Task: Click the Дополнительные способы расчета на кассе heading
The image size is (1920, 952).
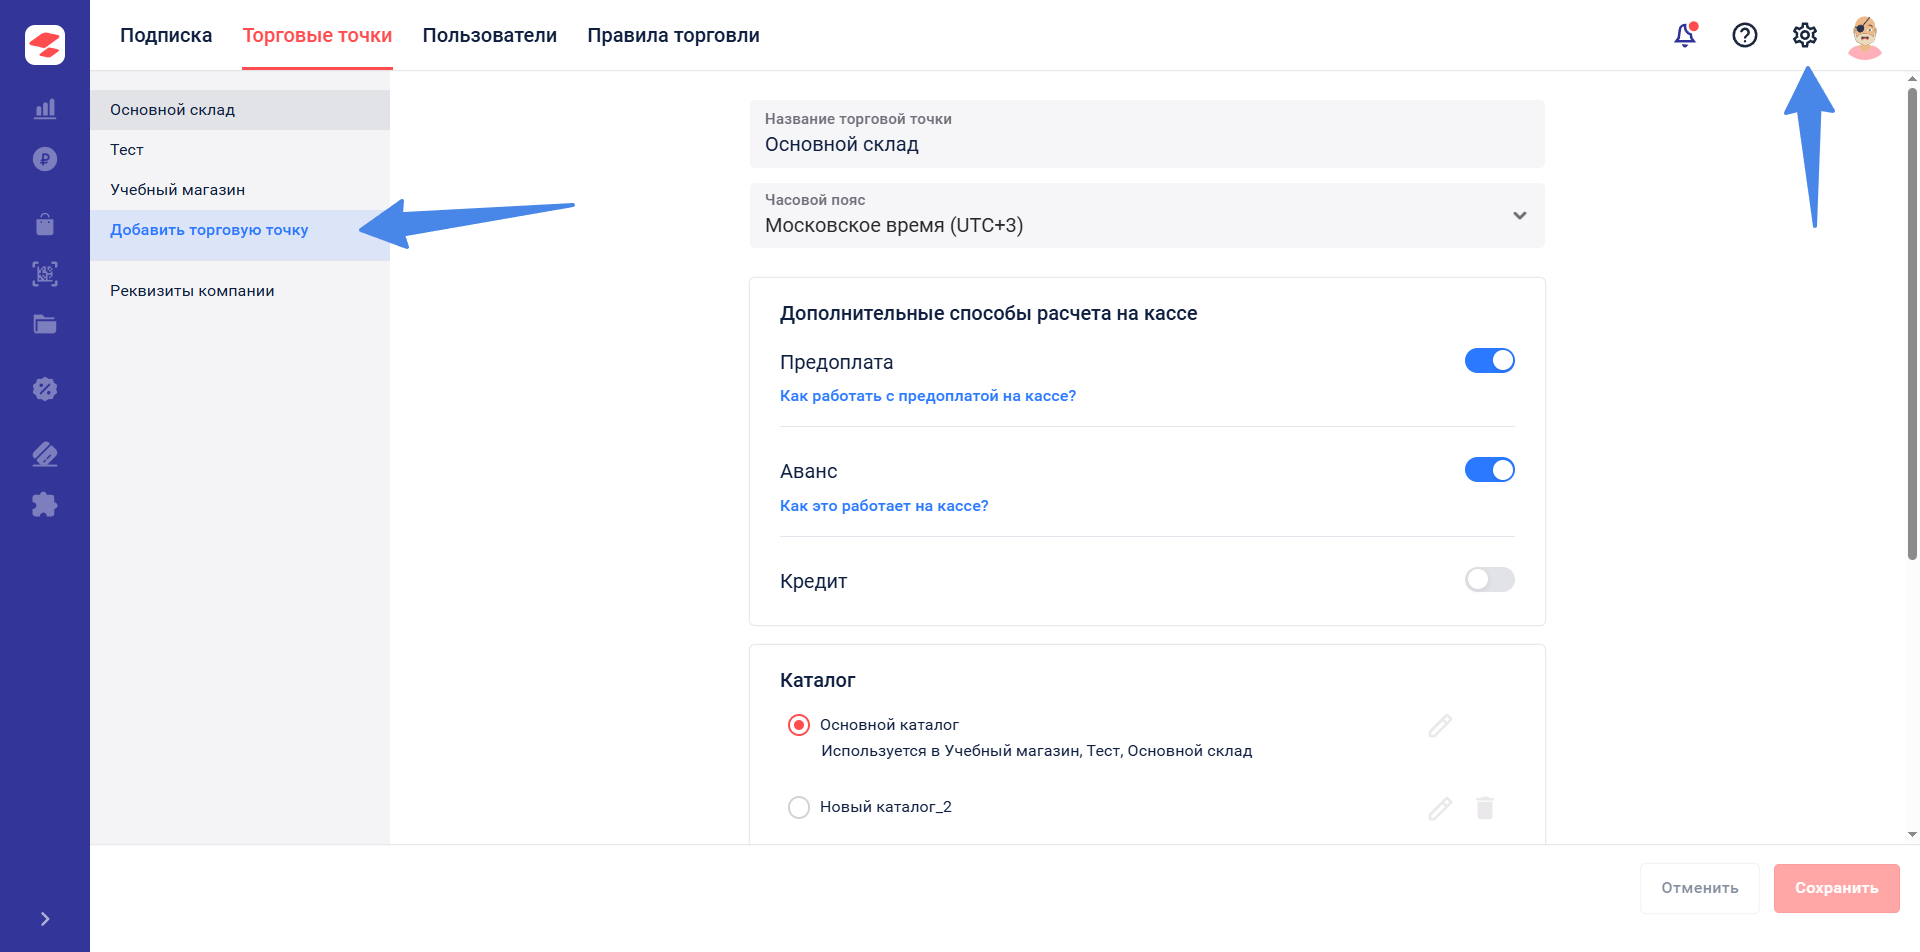Action: tap(988, 313)
